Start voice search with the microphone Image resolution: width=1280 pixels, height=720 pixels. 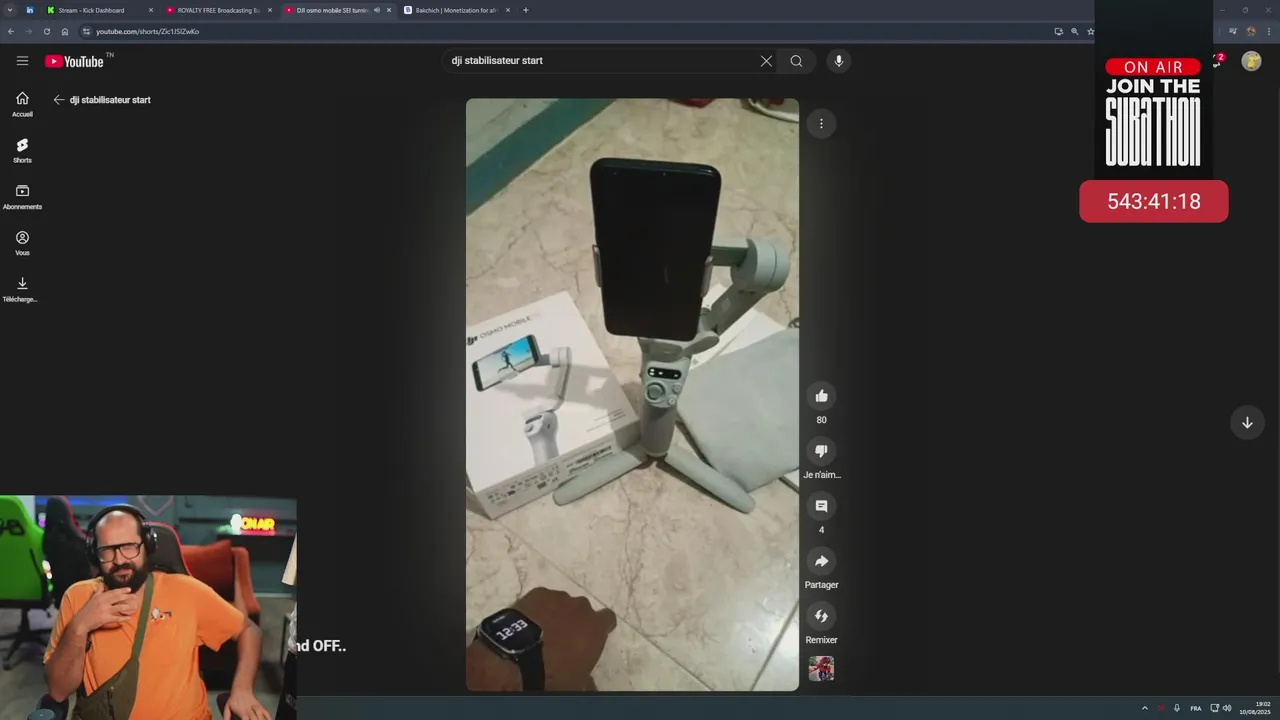coord(838,61)
